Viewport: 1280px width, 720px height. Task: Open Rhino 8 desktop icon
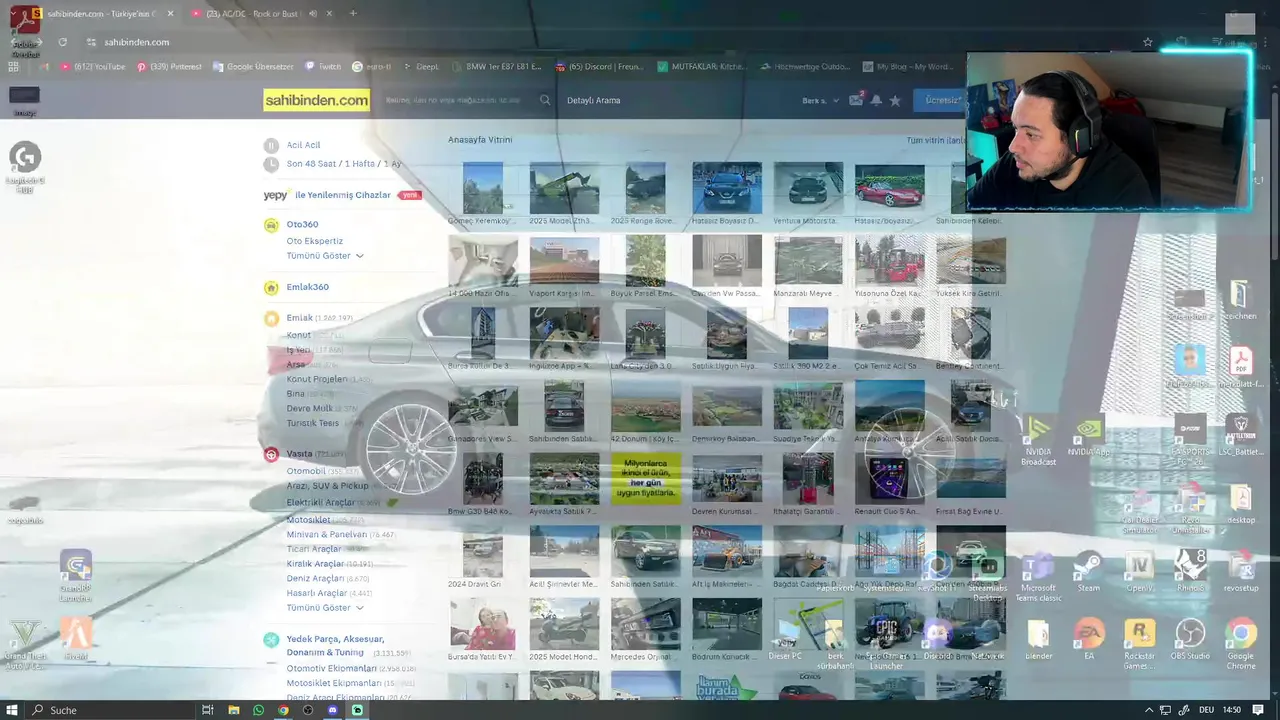pyautogui.click(x=1190, y=572)
